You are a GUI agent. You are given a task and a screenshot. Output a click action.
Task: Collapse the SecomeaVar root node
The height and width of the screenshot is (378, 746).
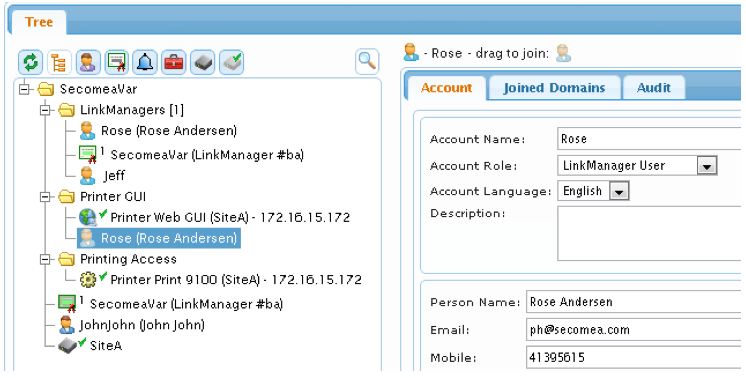[x=24, y=89]
